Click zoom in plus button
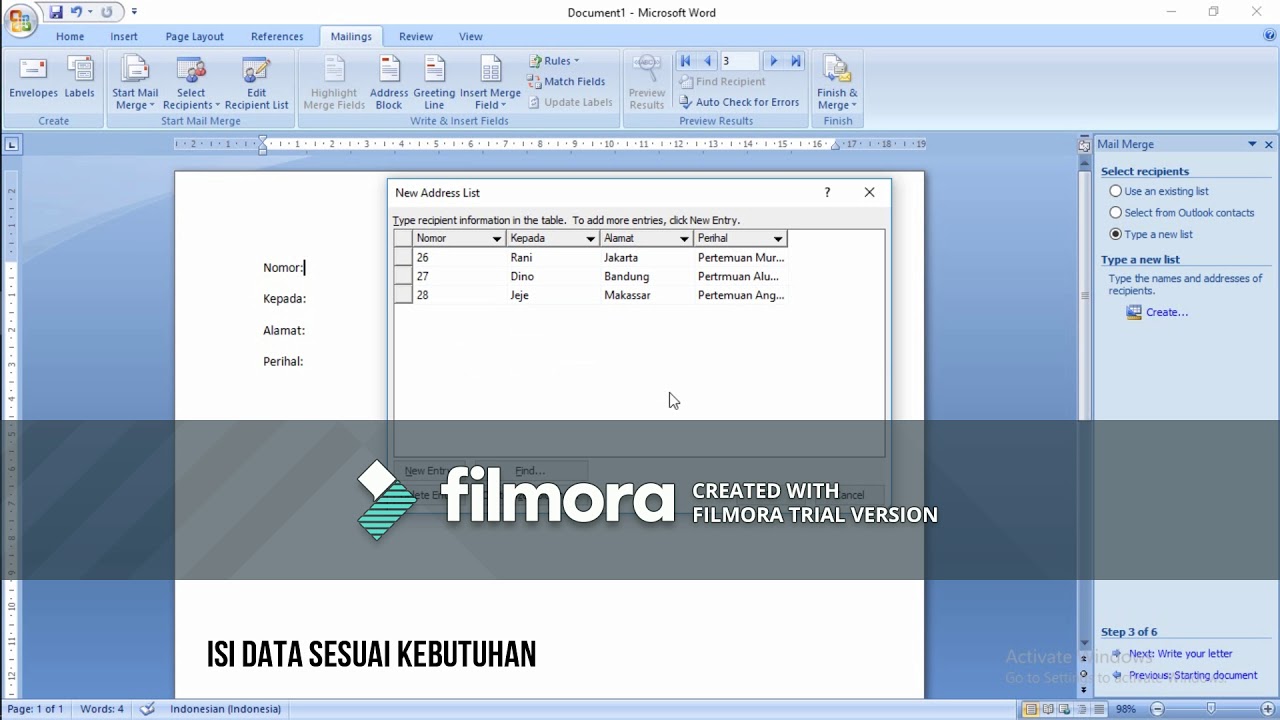 [x=1268, y=709]
